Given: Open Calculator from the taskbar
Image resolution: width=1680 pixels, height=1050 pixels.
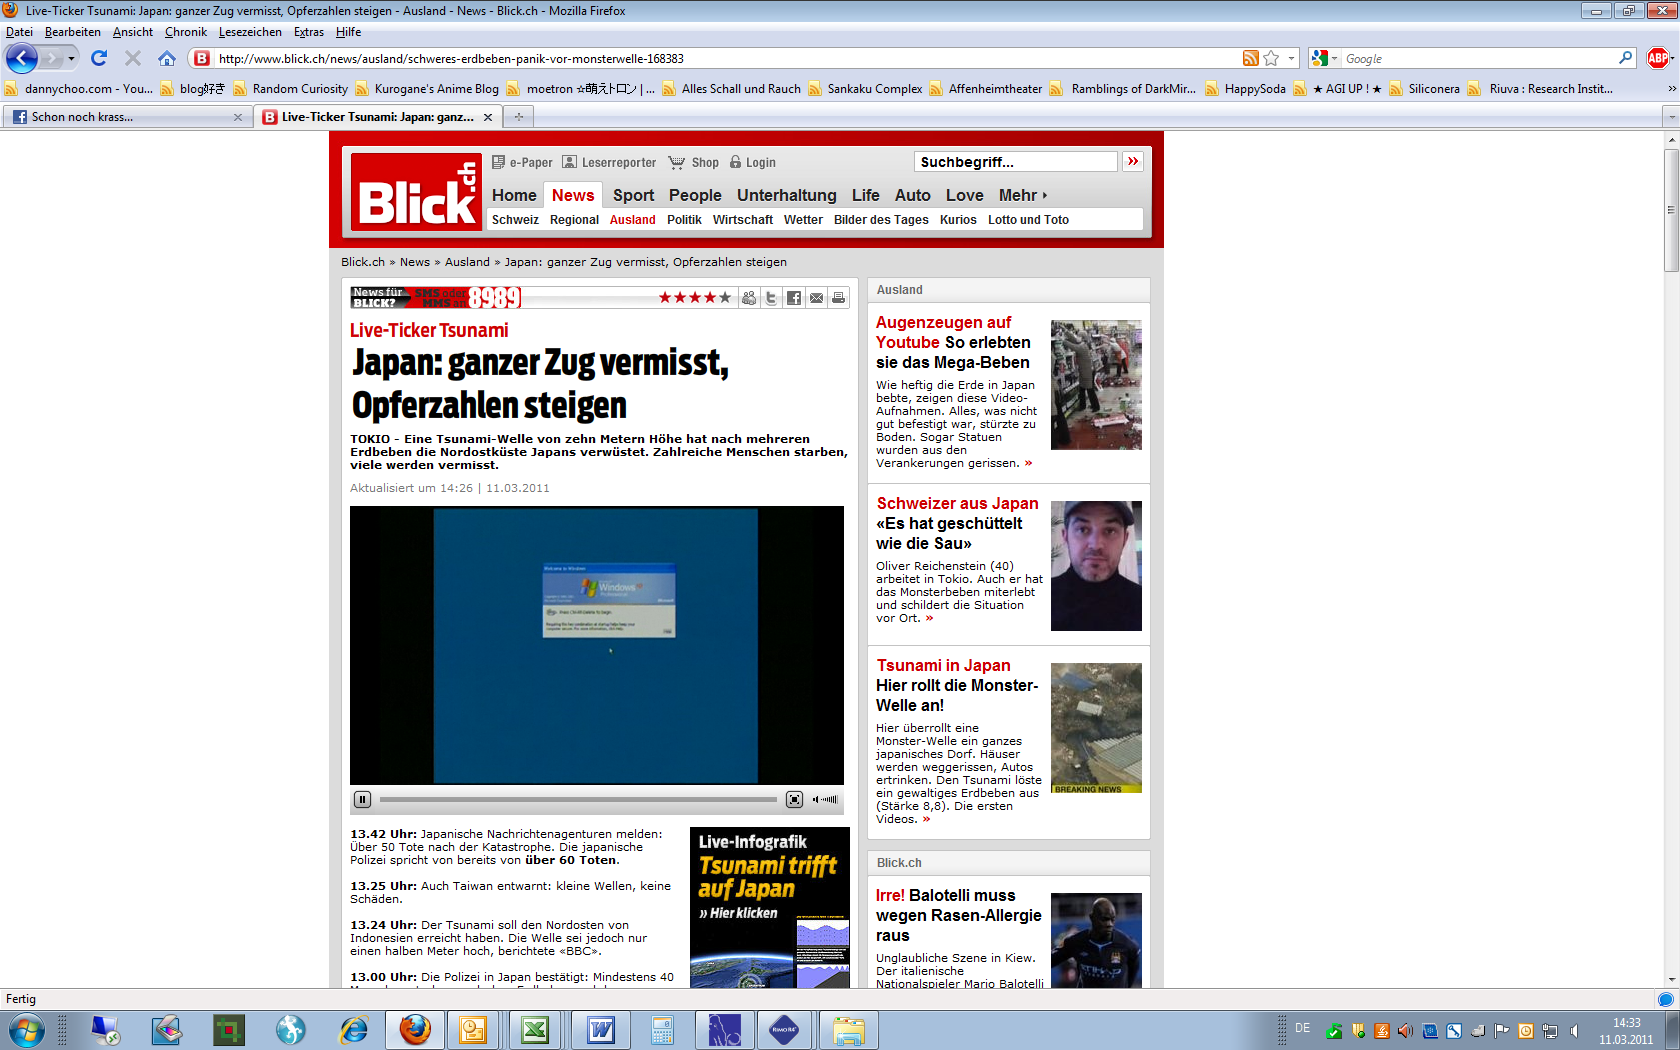Looking at the screenshot, I should pyautogui.click(x=662, y=1029).
